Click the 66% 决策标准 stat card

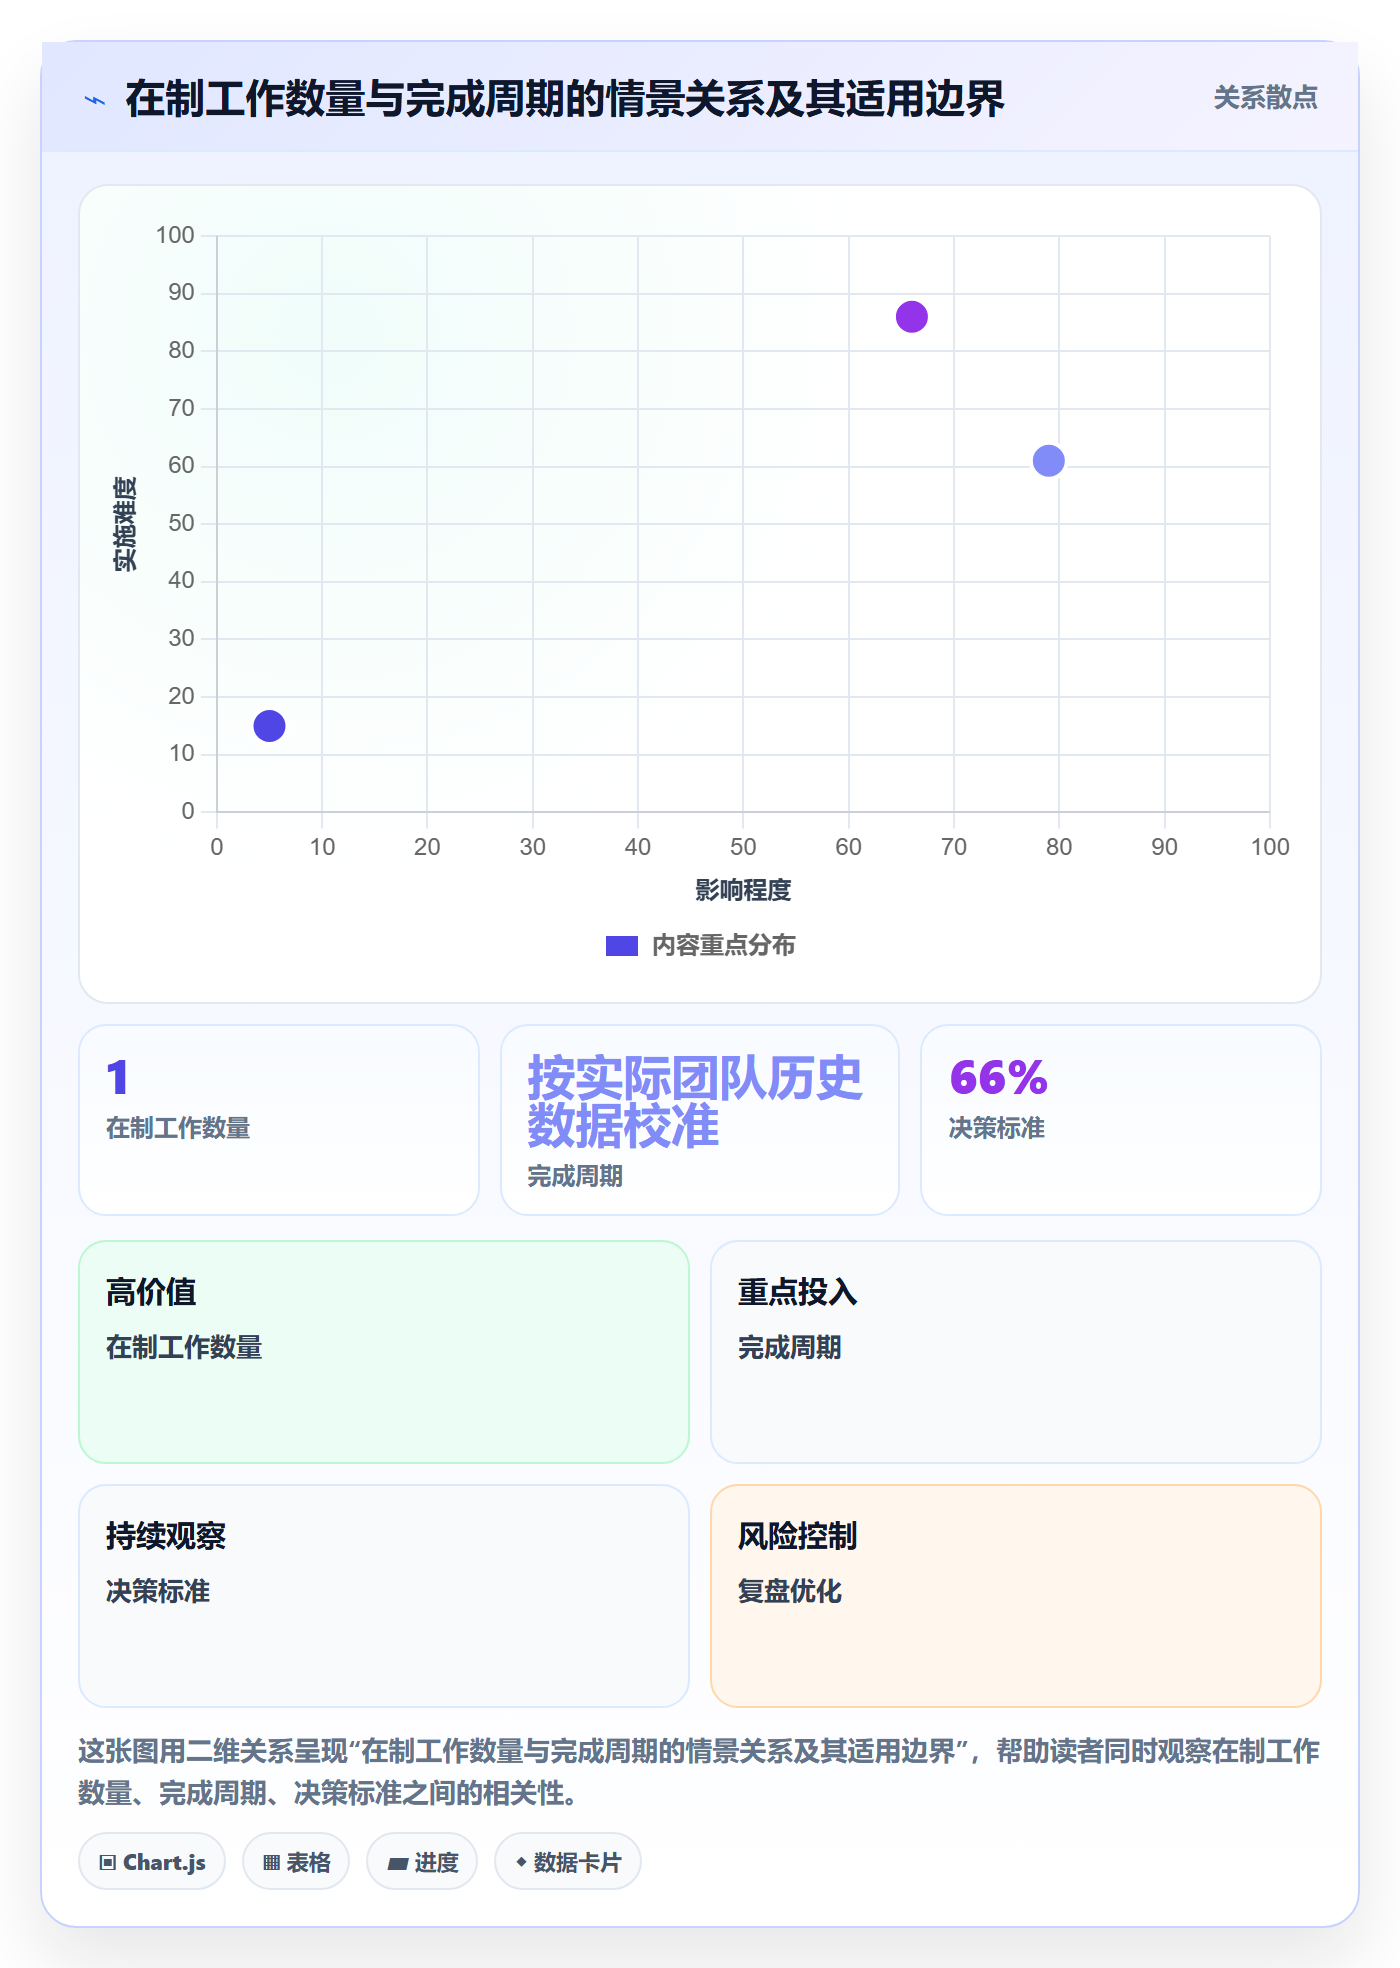[1121, 1120]
